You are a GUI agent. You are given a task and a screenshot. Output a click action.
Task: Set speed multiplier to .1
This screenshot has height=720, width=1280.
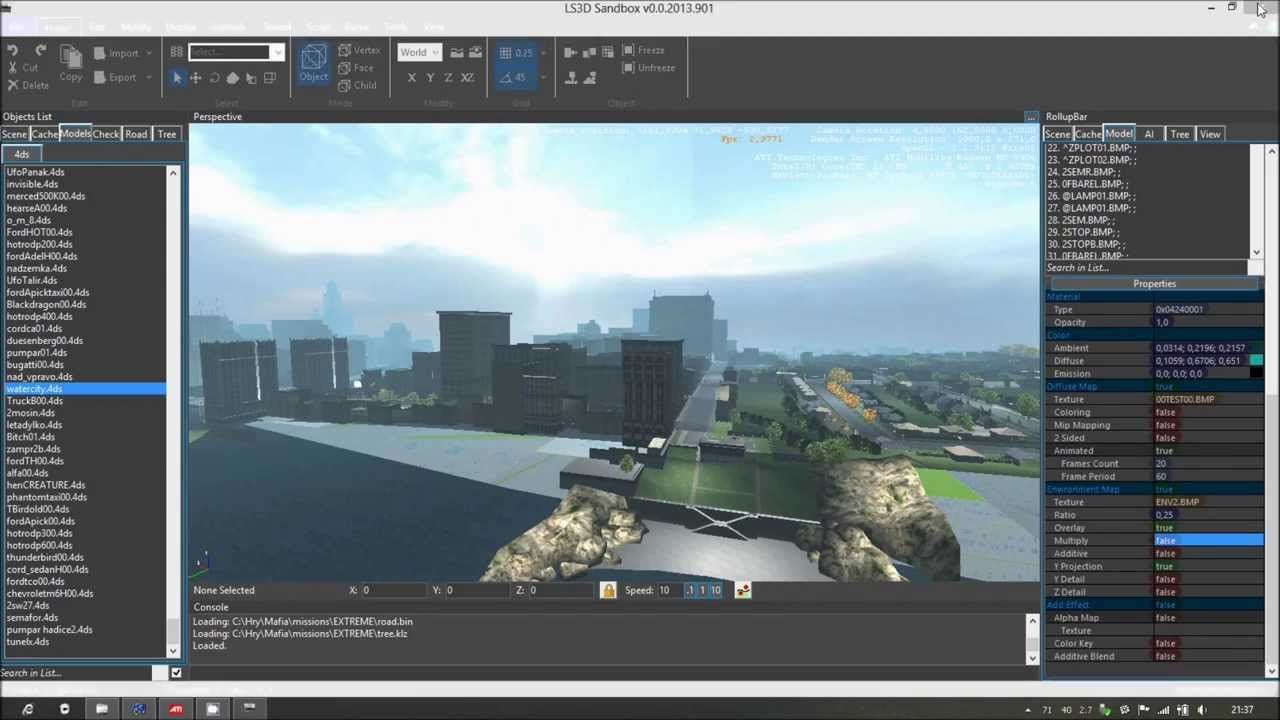(x=690, y=590)
